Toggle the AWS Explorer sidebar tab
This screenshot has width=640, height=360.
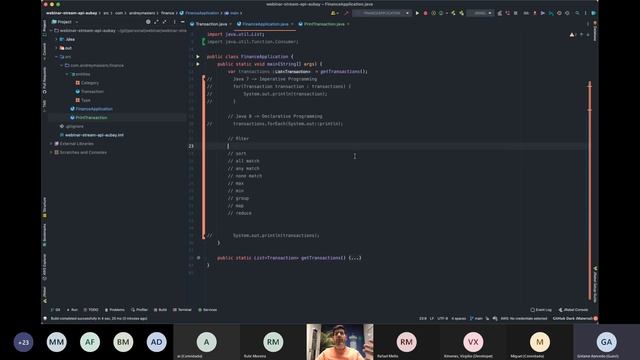[x=44, y=267]
